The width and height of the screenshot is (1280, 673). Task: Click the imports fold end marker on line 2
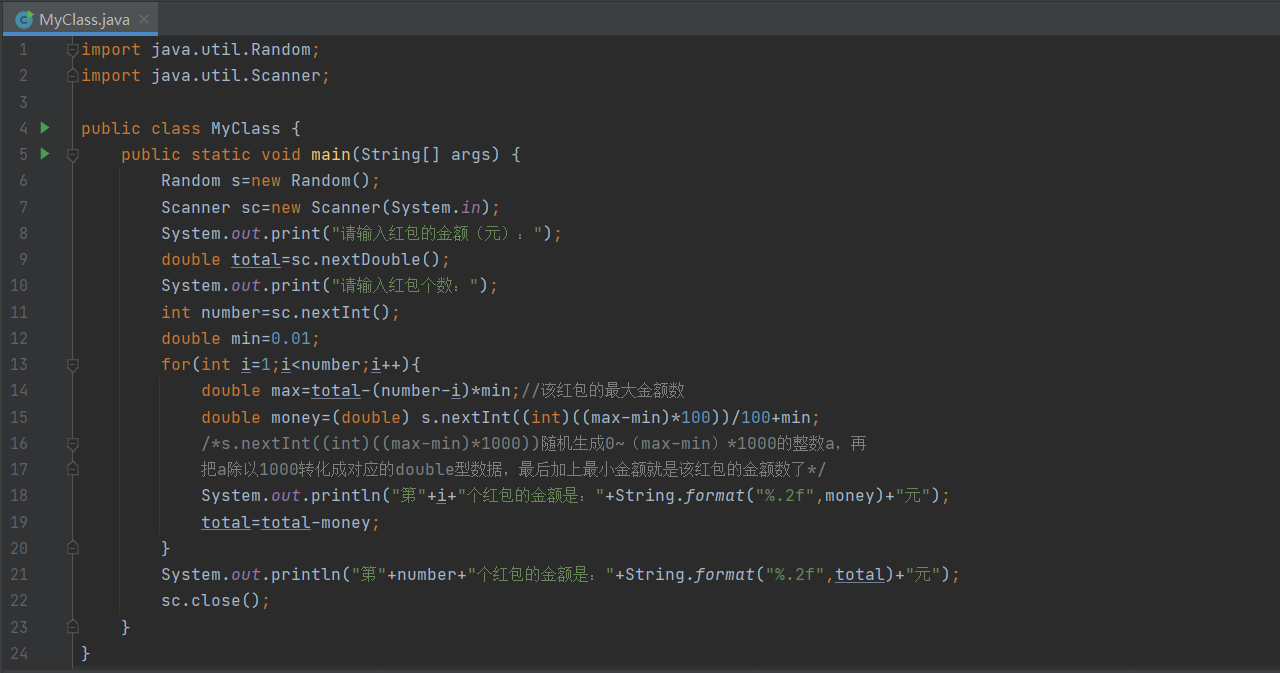pos(72,76)
